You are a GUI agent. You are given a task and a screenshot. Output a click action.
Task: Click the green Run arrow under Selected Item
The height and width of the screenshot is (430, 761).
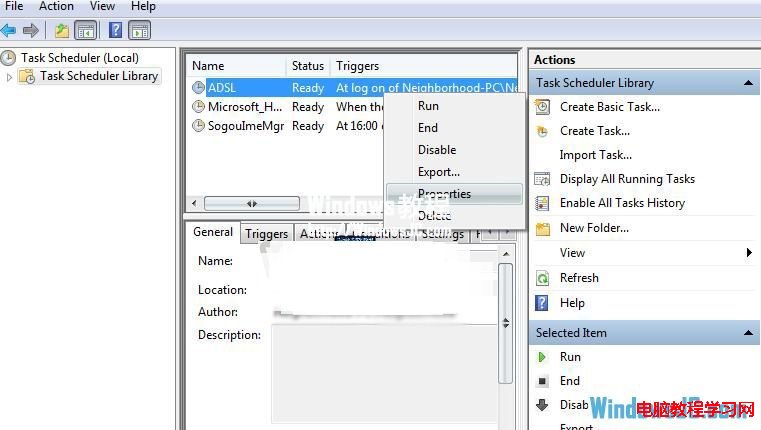tap(542, 357)
